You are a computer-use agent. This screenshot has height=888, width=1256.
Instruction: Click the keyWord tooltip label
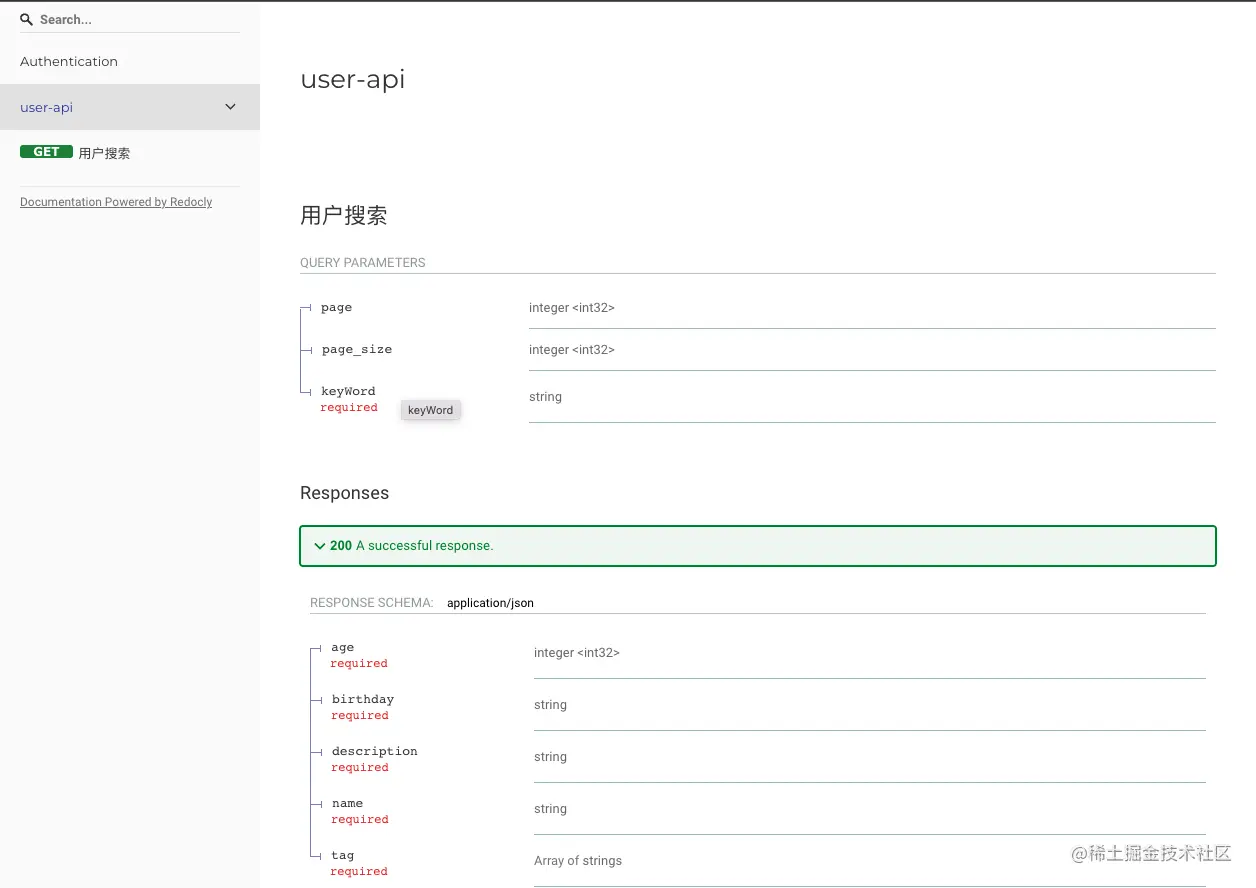pyautogui.click(x=430, y=410)
